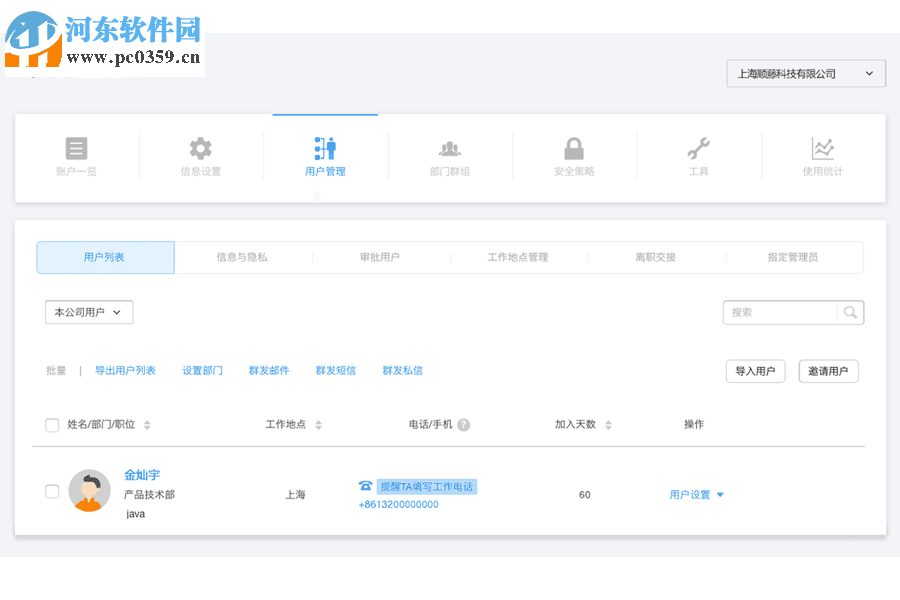Open the 本公司用户 dropdown
Screen dimensions: 900x600
point(88,312)
